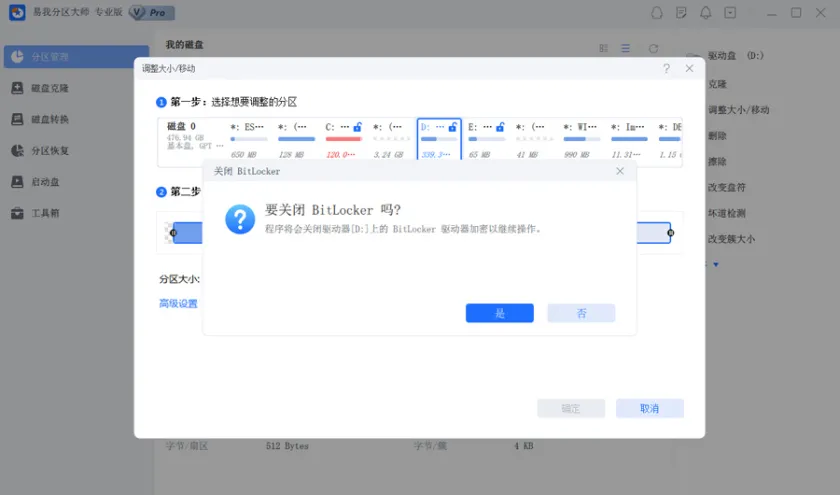Close the 调整大小/移动 dialog

[689, 69]
